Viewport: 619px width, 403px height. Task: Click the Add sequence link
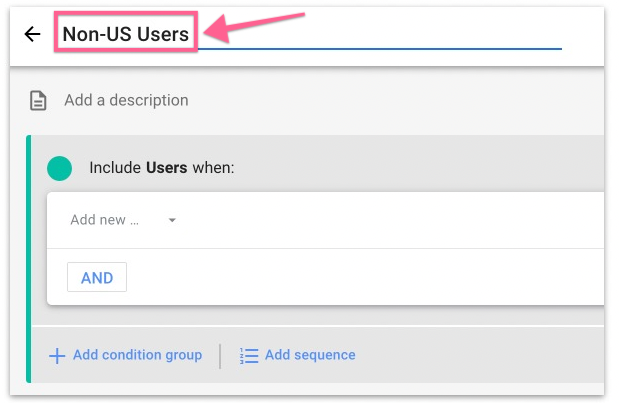309,355
